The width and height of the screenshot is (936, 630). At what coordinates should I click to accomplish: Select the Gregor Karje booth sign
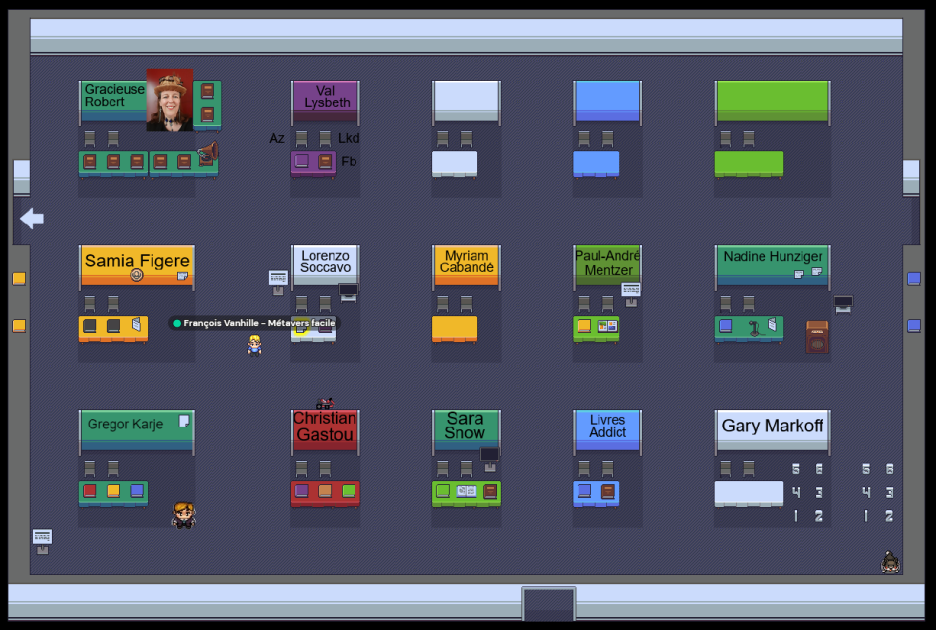137,429
